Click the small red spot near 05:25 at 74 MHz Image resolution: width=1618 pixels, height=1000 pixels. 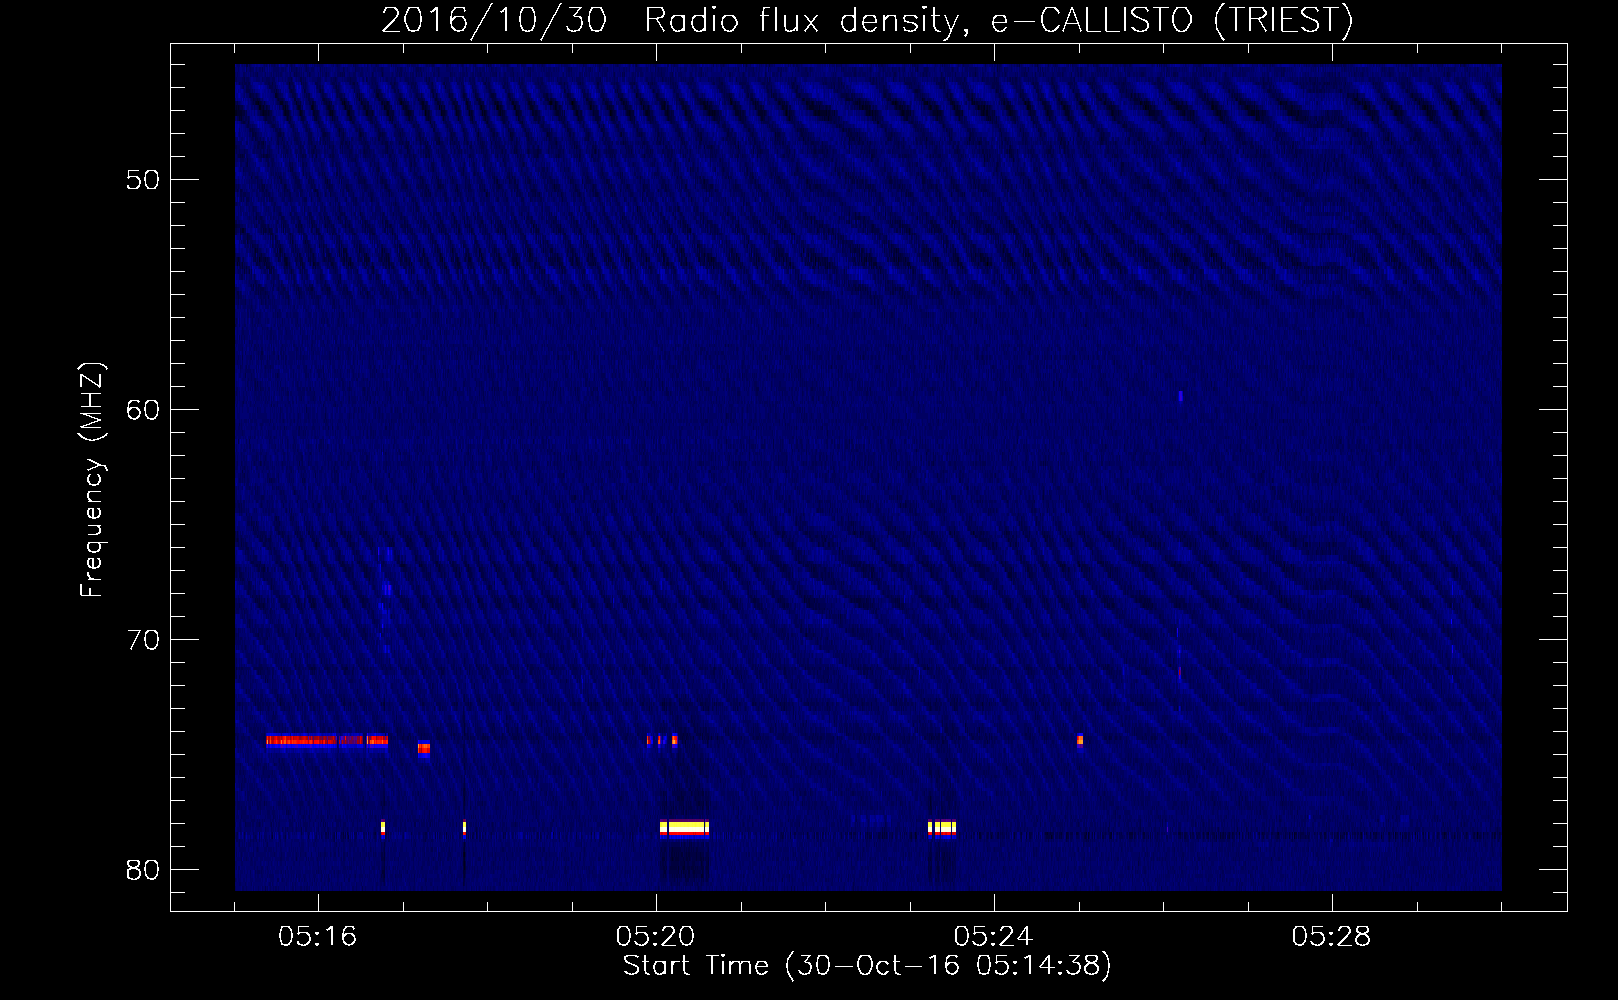pyautogui.click(x=1080, y=741)
